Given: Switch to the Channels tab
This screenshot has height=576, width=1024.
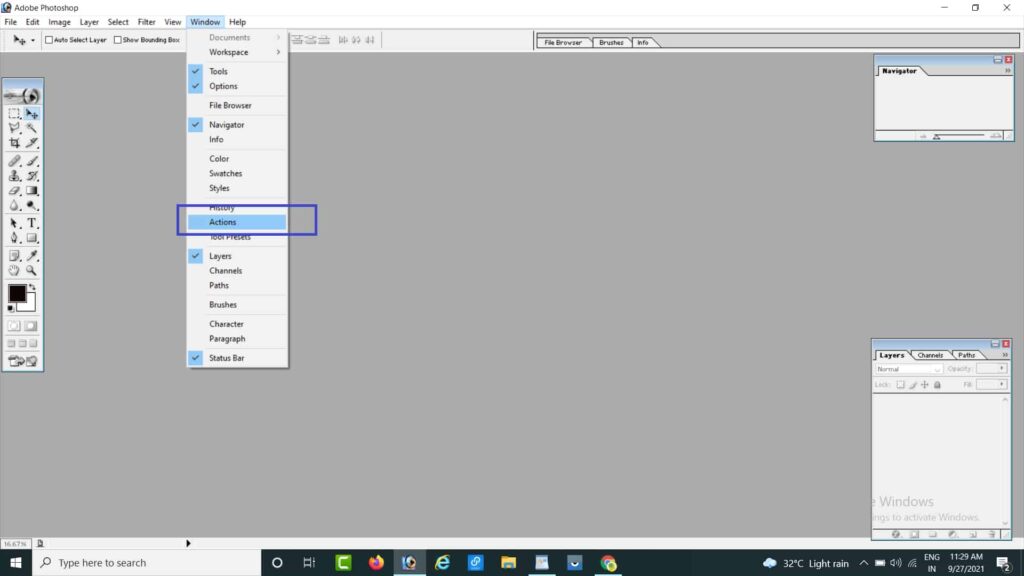Looking at the screenshot, I should pyautogui.click(x=930, y=355).
